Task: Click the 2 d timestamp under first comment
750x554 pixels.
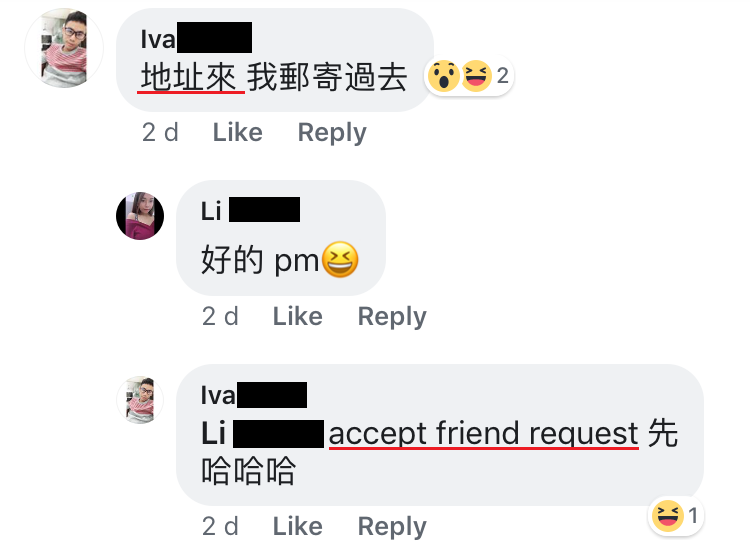Action: (x=160, y=132)
